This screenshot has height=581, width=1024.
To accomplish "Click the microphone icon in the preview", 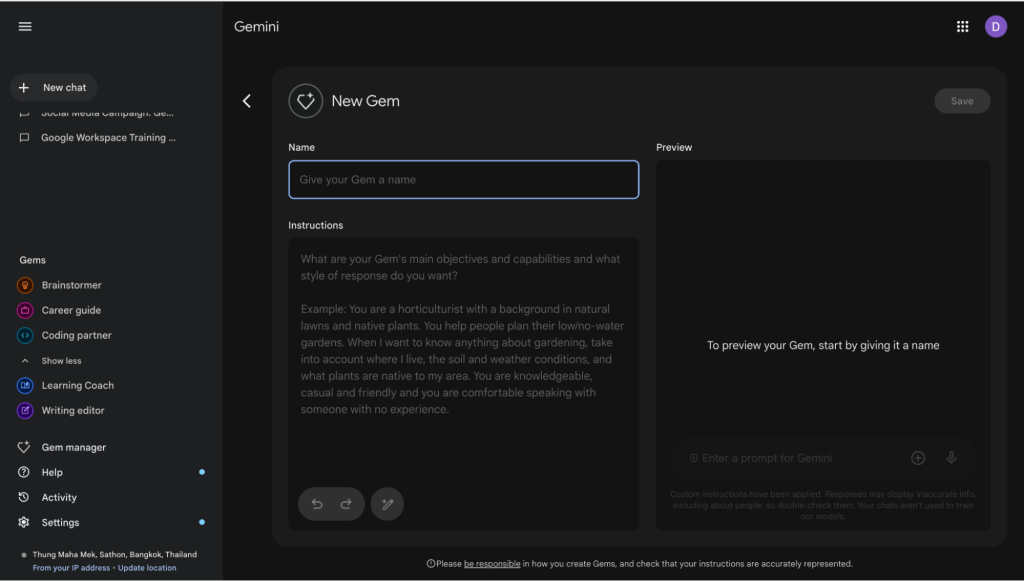I will (952, 458).
